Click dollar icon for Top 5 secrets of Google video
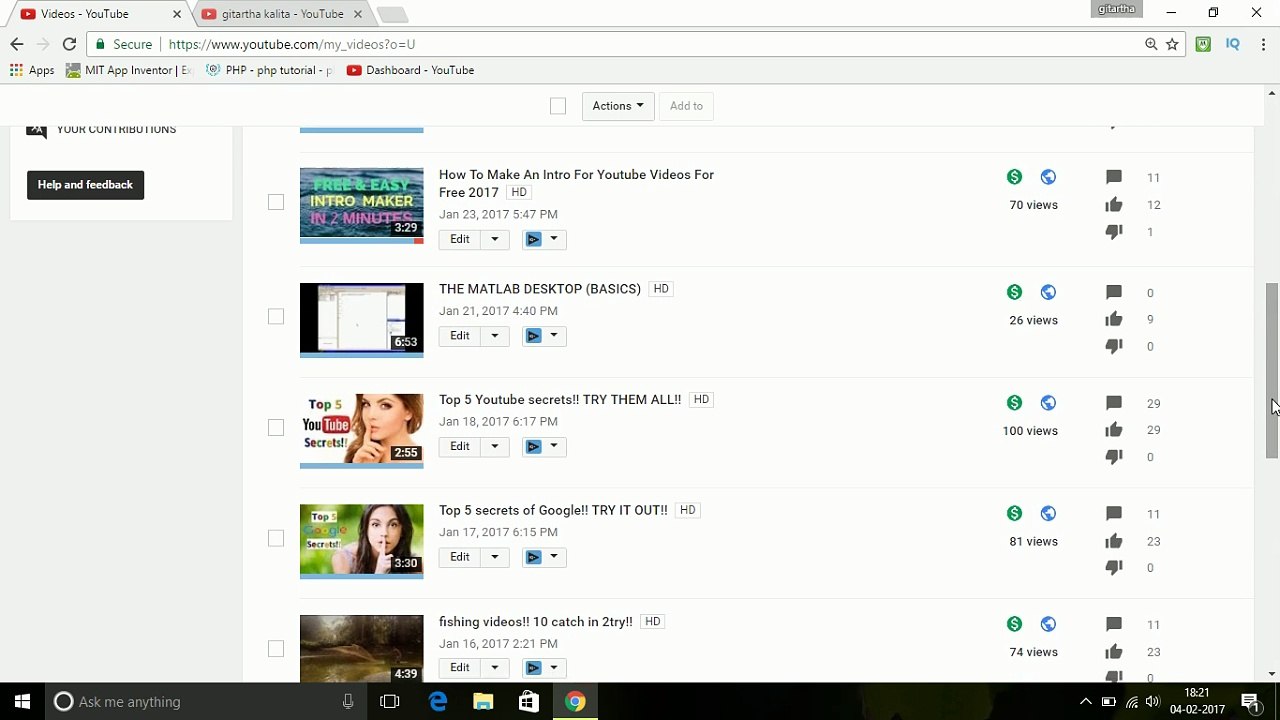The image size is (1280, 720). [x=1014, y=513]
